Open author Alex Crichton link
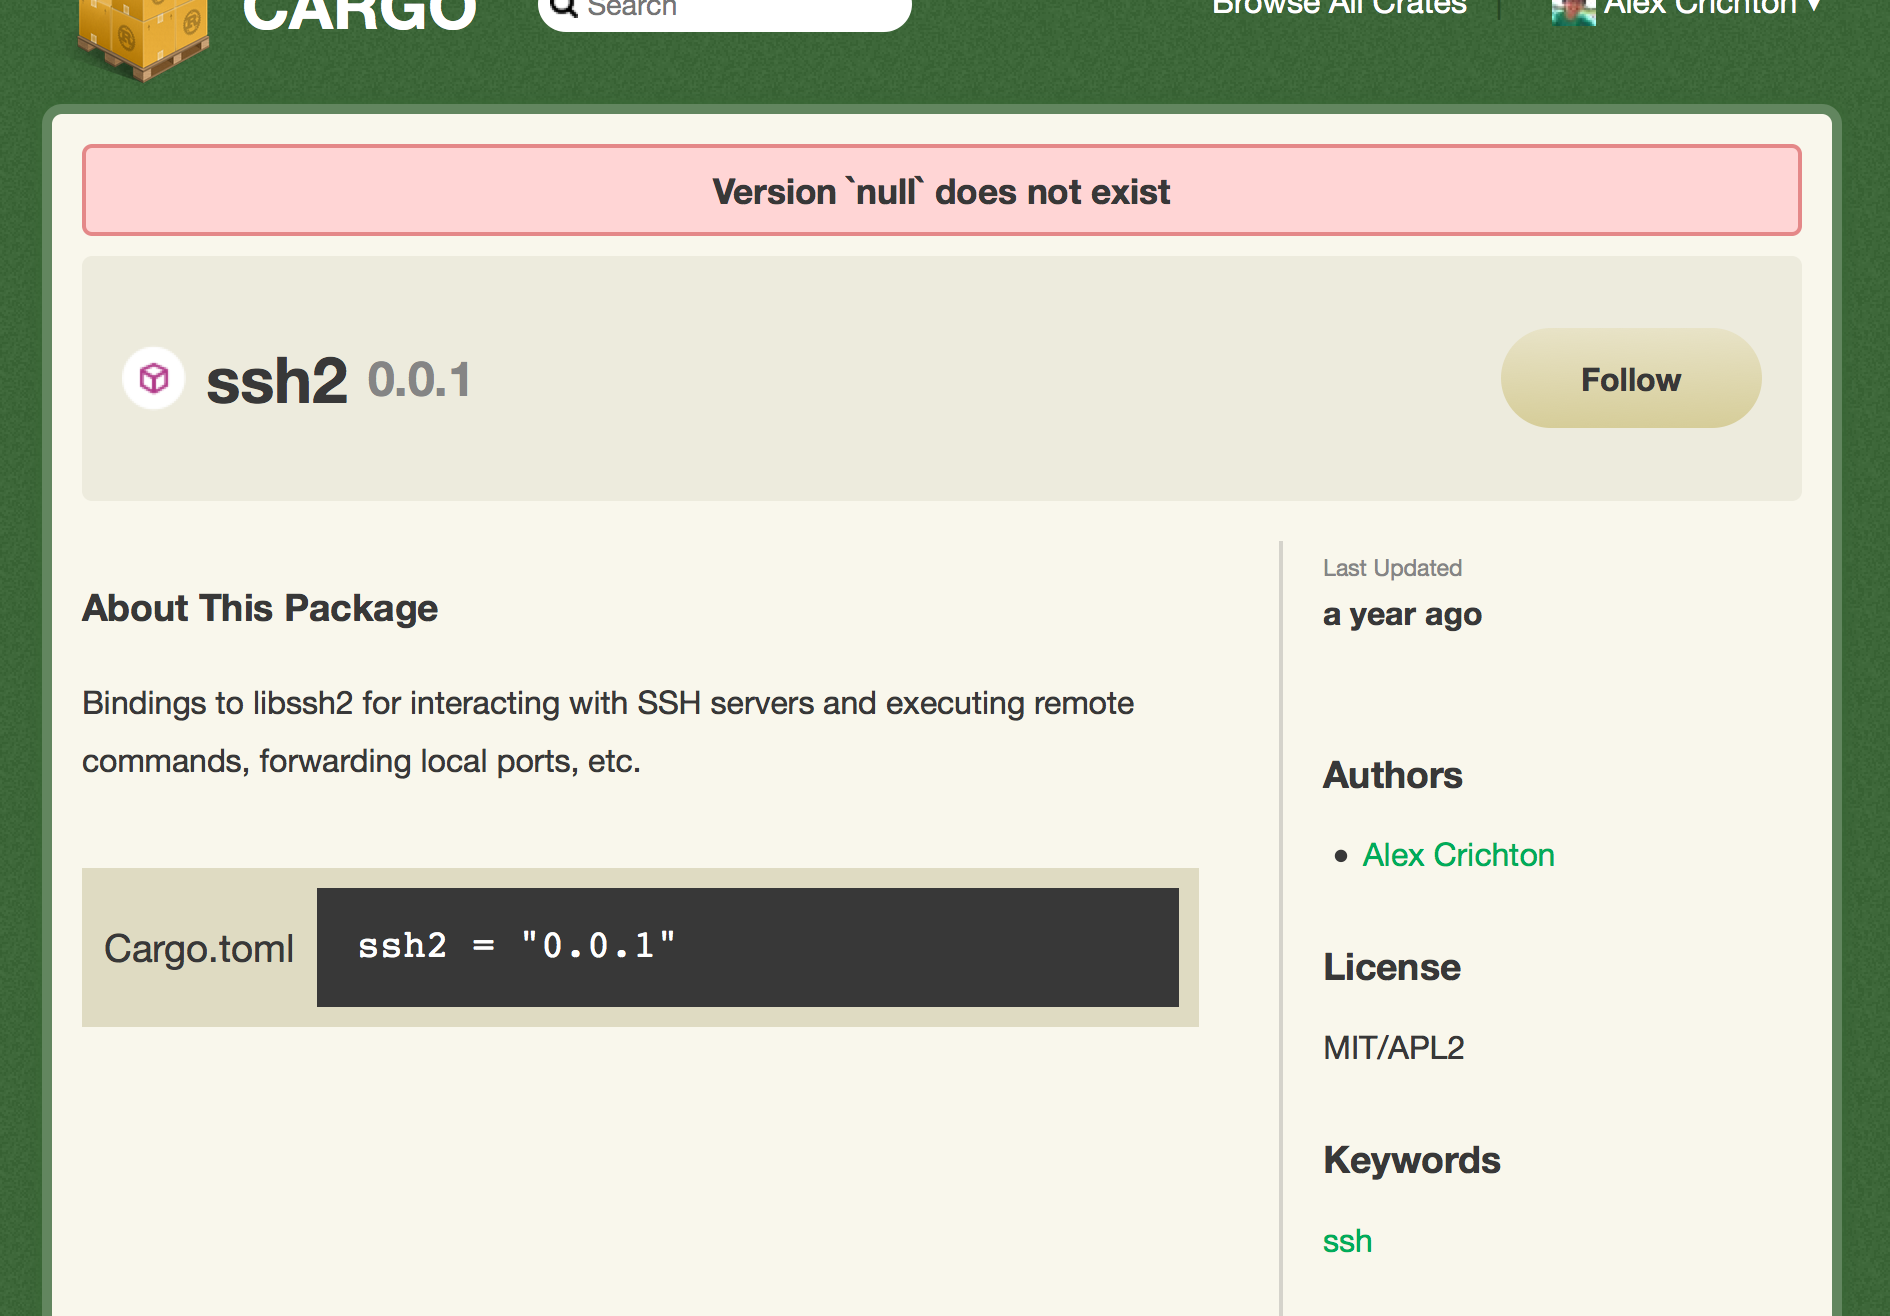The width and height of the screenshot is (1890, 1316). 1458,855
